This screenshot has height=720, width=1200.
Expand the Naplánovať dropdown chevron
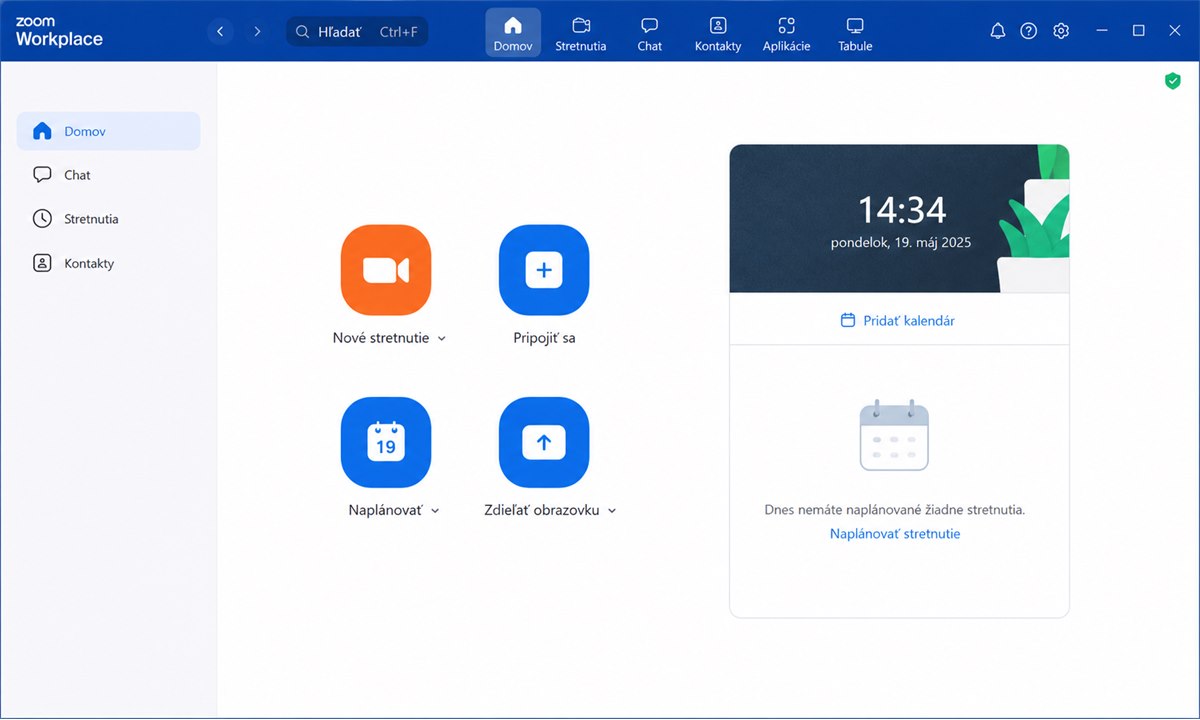(435, 511)
